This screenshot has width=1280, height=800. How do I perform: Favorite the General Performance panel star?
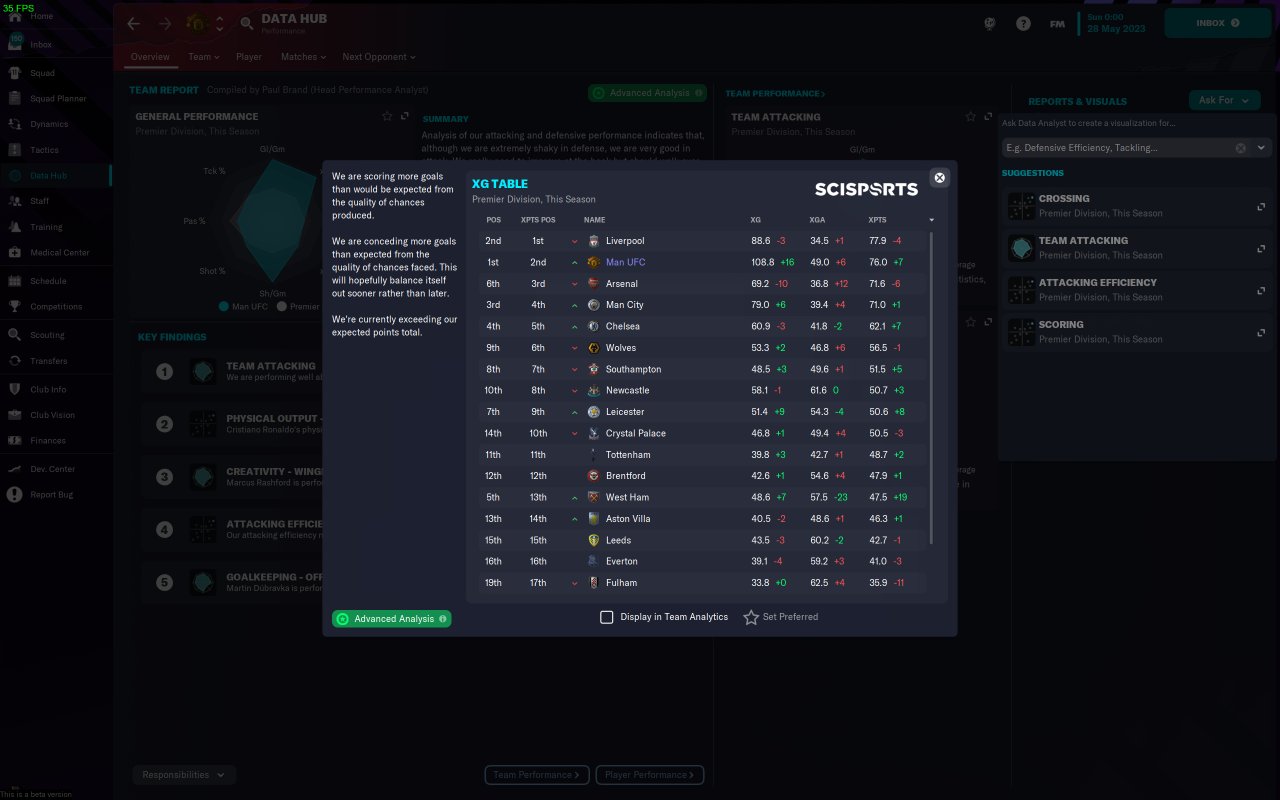(387, 116)
